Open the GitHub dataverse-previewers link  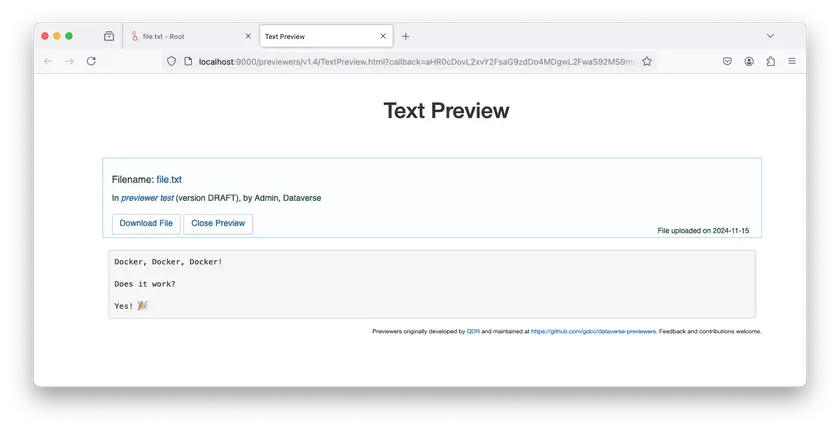593,331
